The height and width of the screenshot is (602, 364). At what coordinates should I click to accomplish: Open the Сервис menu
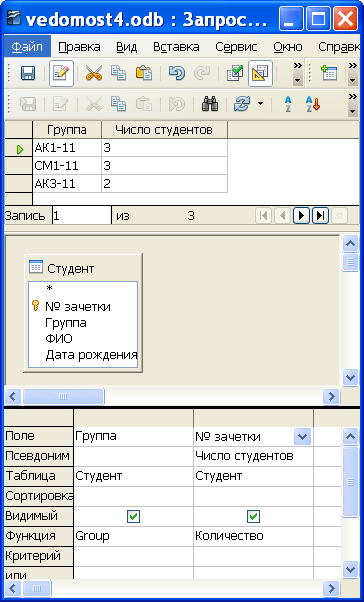tap(236, 47)
